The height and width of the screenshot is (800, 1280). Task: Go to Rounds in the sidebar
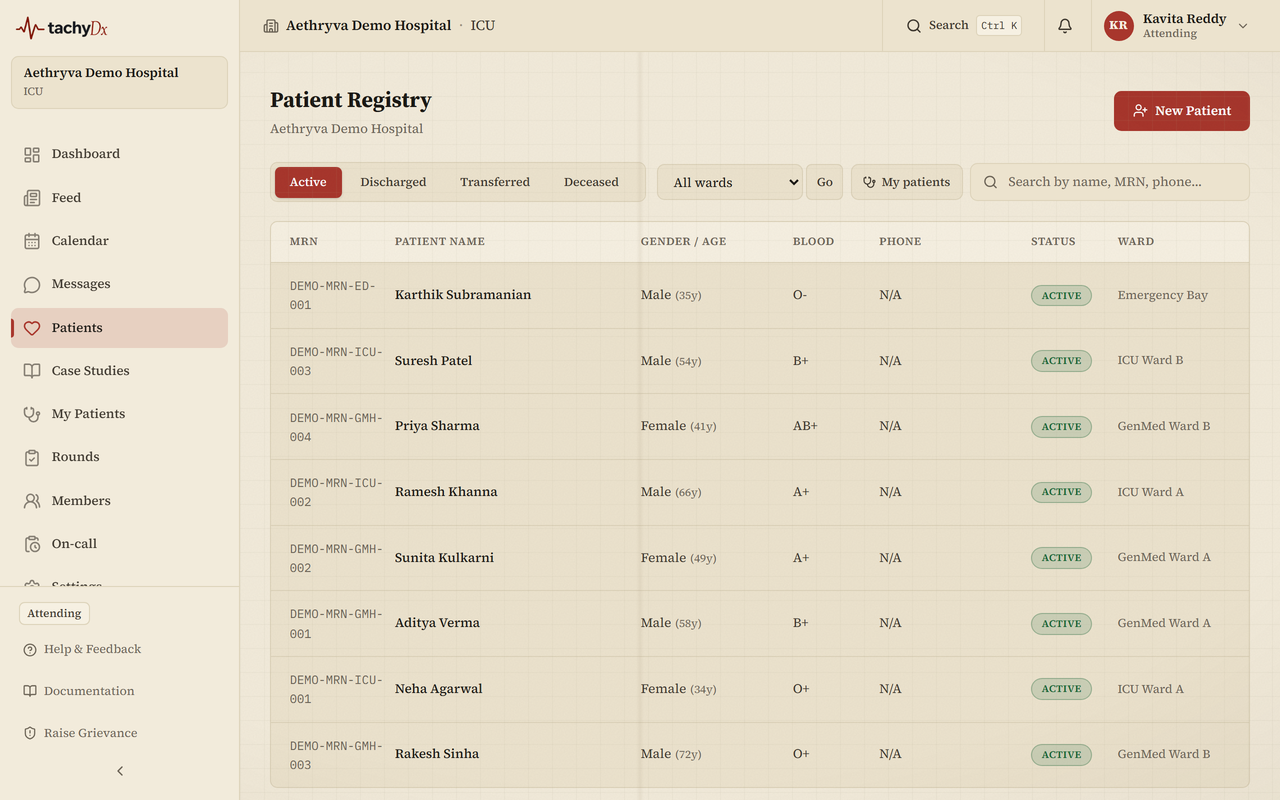point(119,457)
